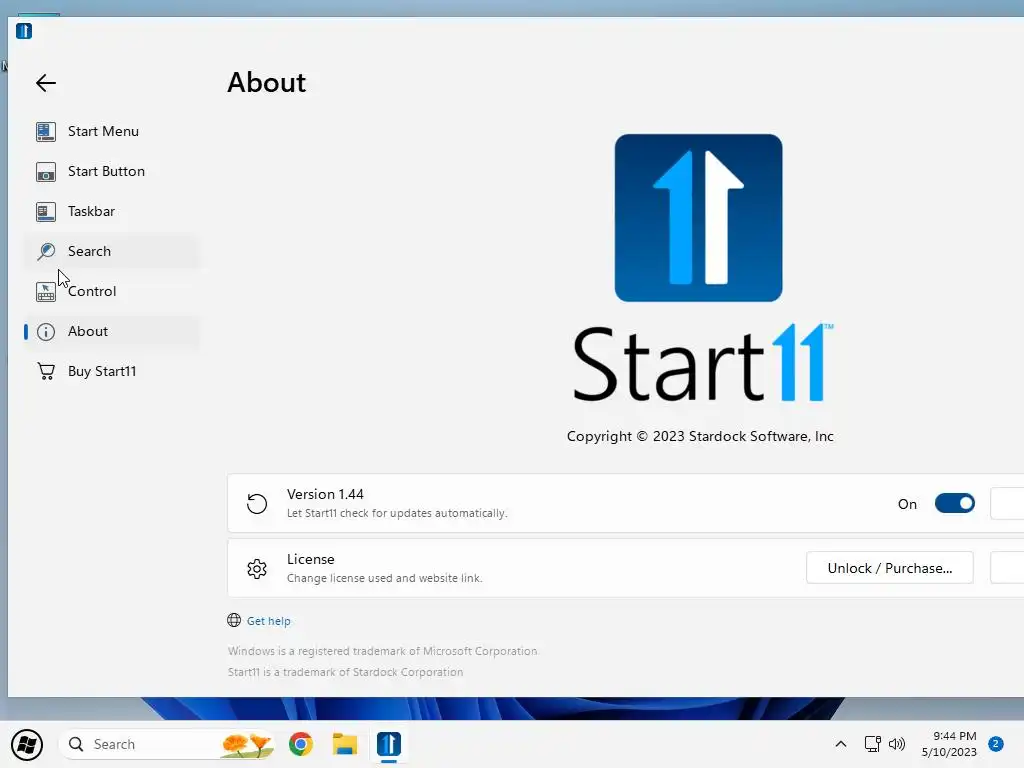Click 'Start11 is a trademark of Stardock Corporation'
The image size is (1024, 768).
(x=345, y=672)
